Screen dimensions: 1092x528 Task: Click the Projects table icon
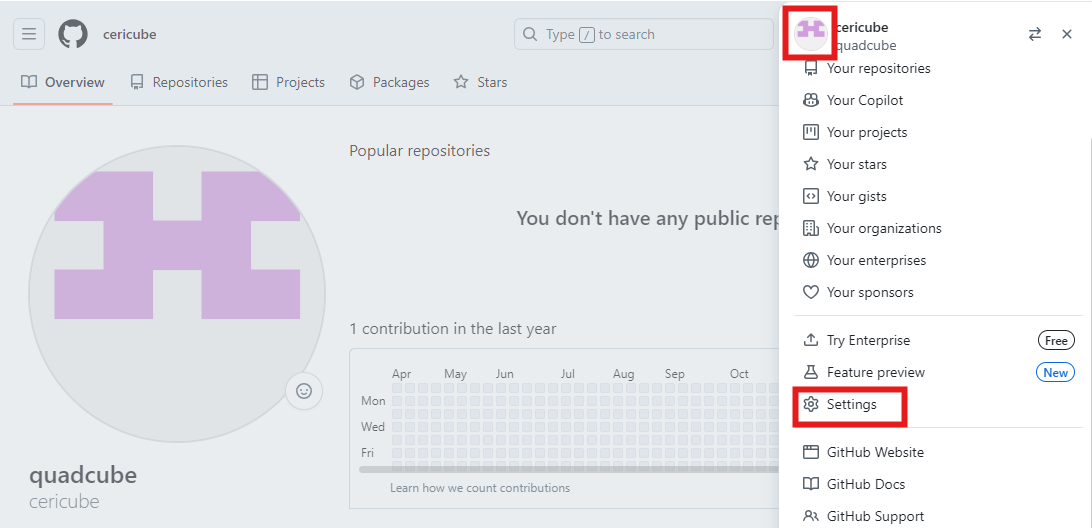(x=260, y=82)
